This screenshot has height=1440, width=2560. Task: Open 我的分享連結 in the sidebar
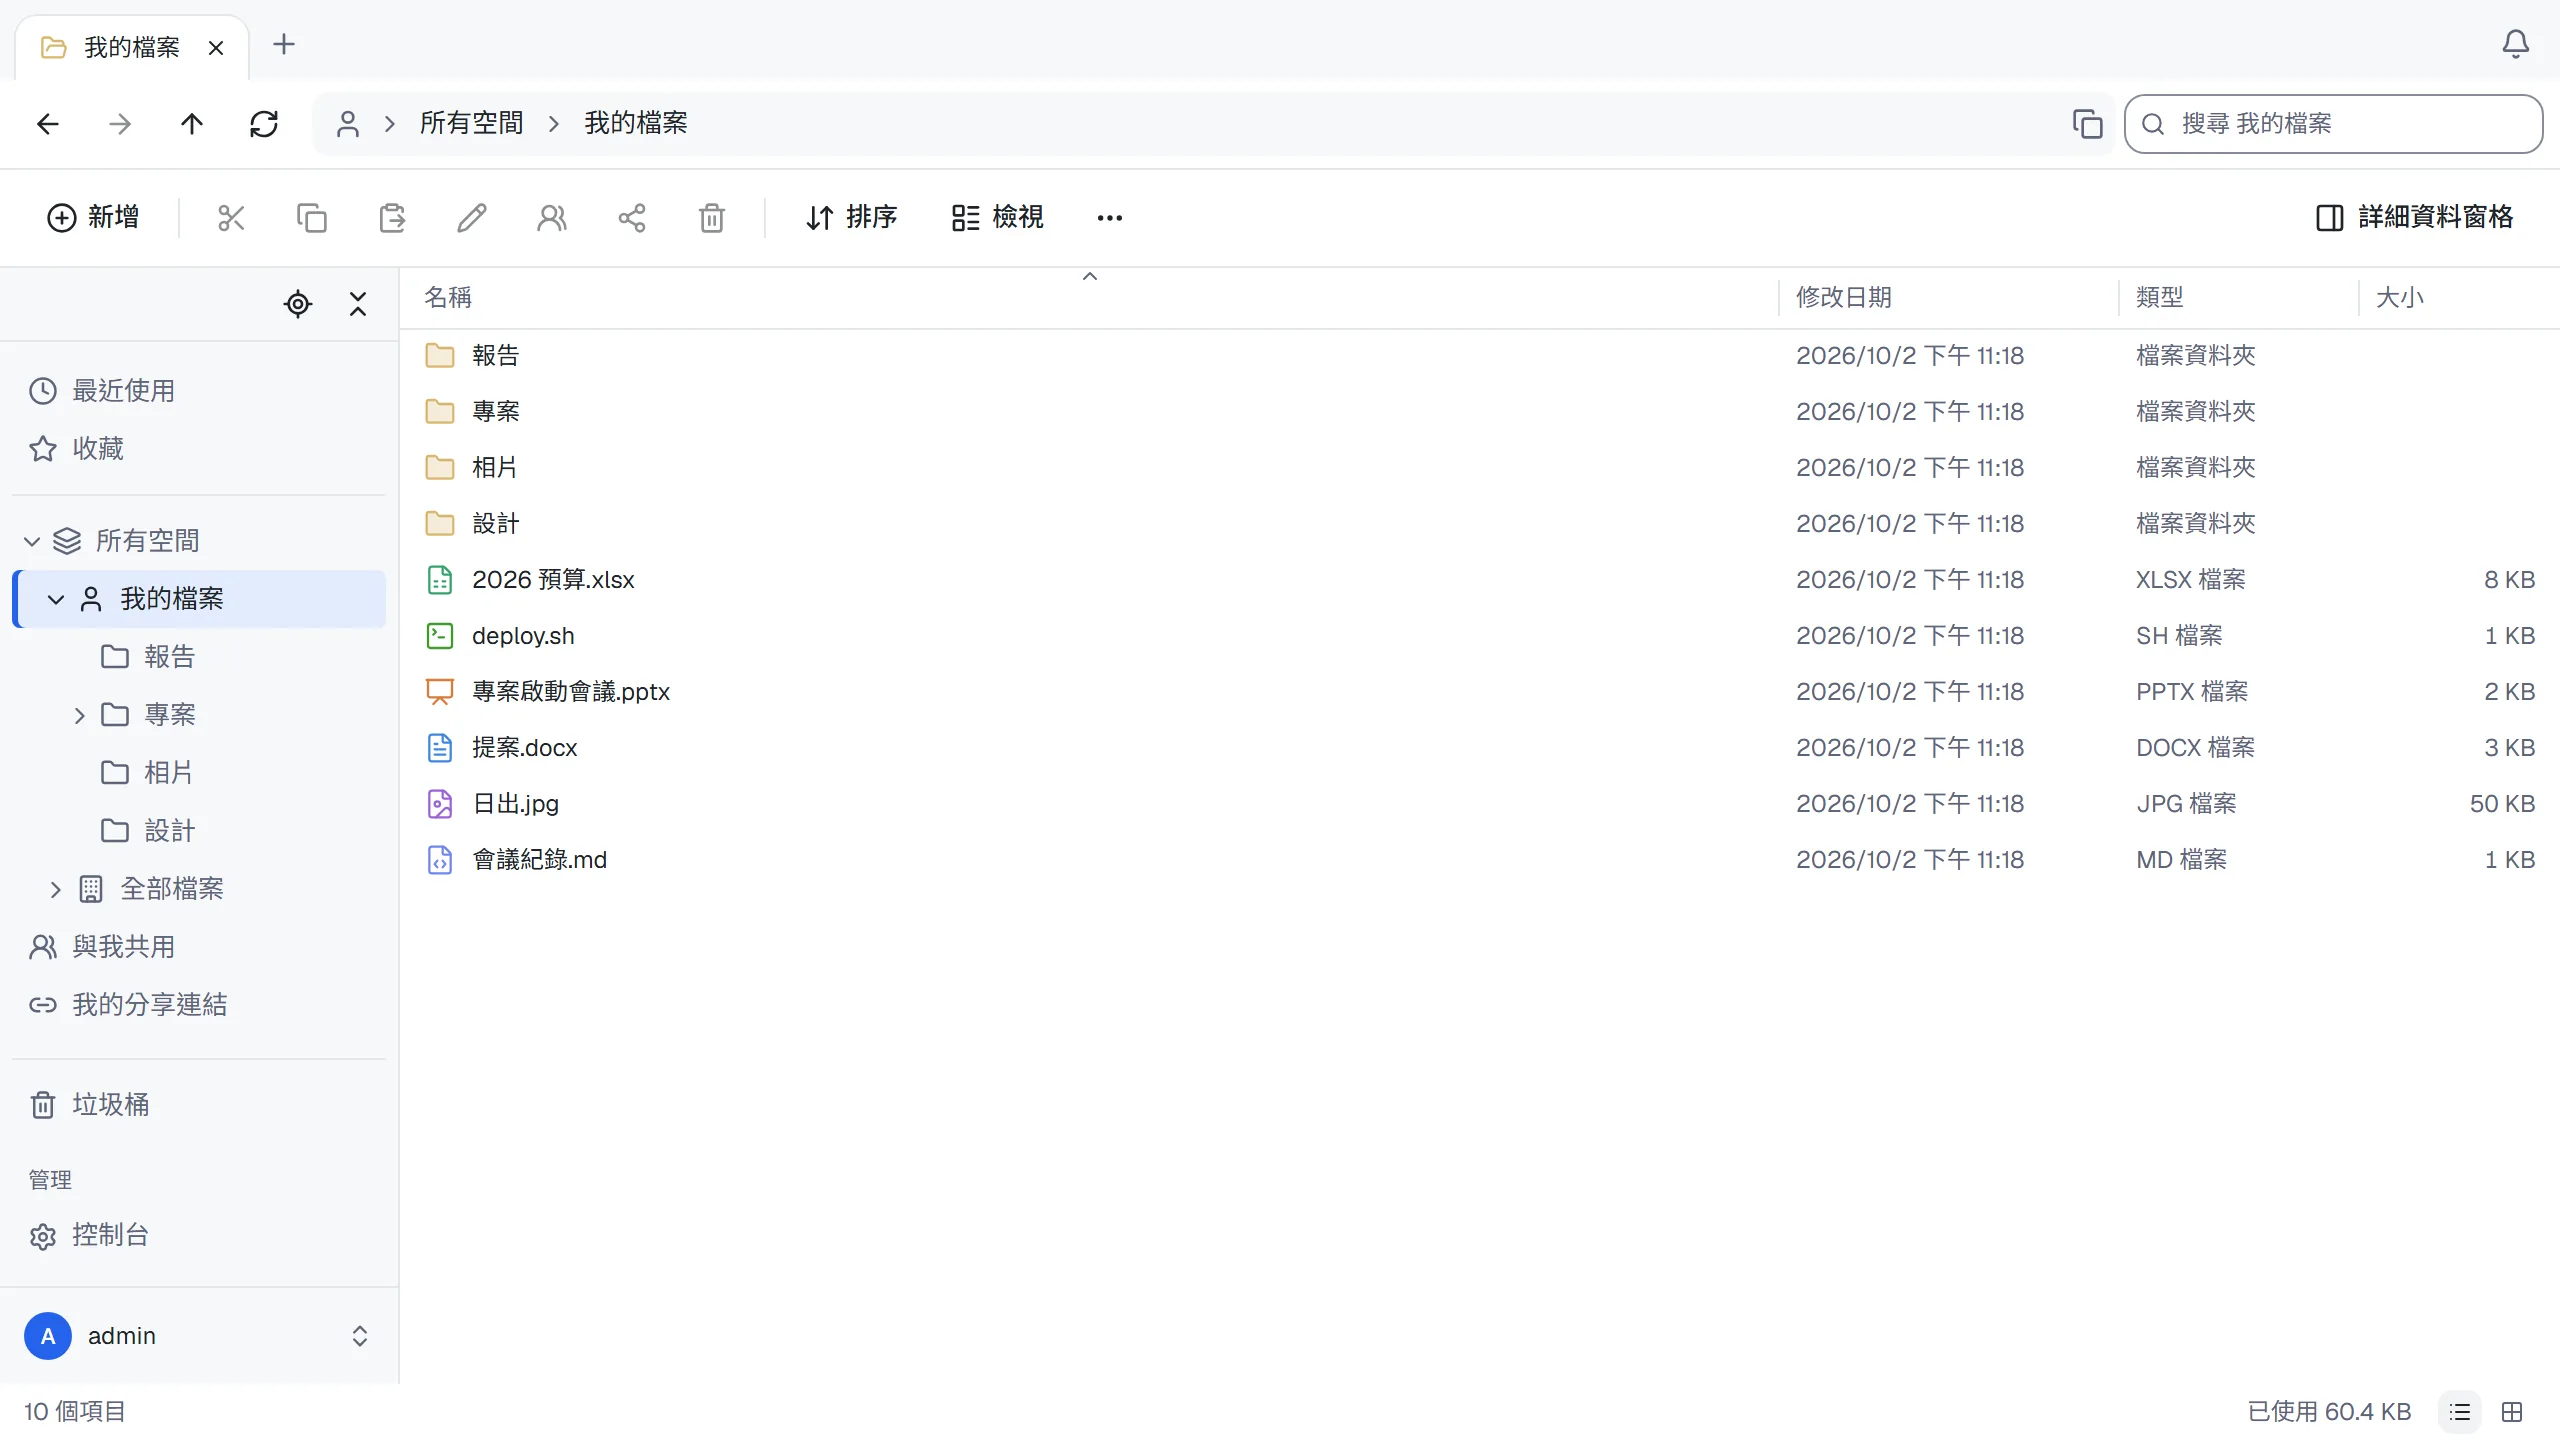pyautogui.click(x=198, y=1005)
